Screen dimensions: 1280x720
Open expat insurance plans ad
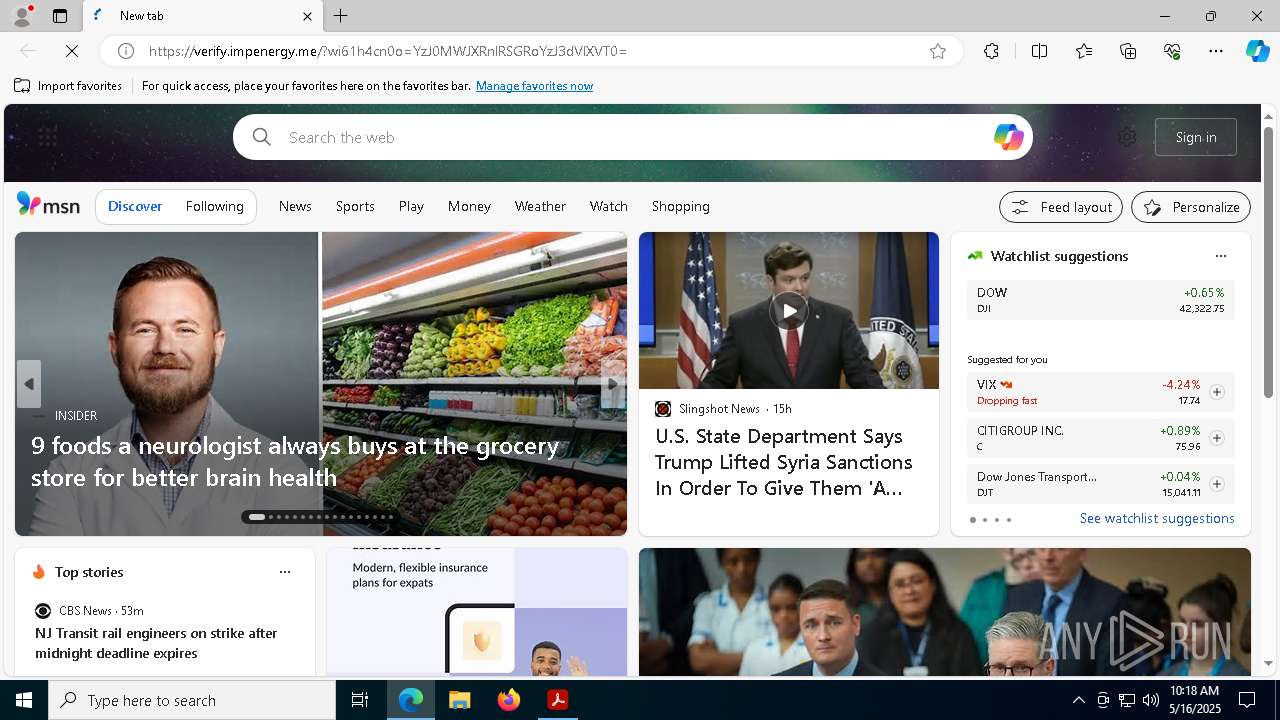[476, 612]
